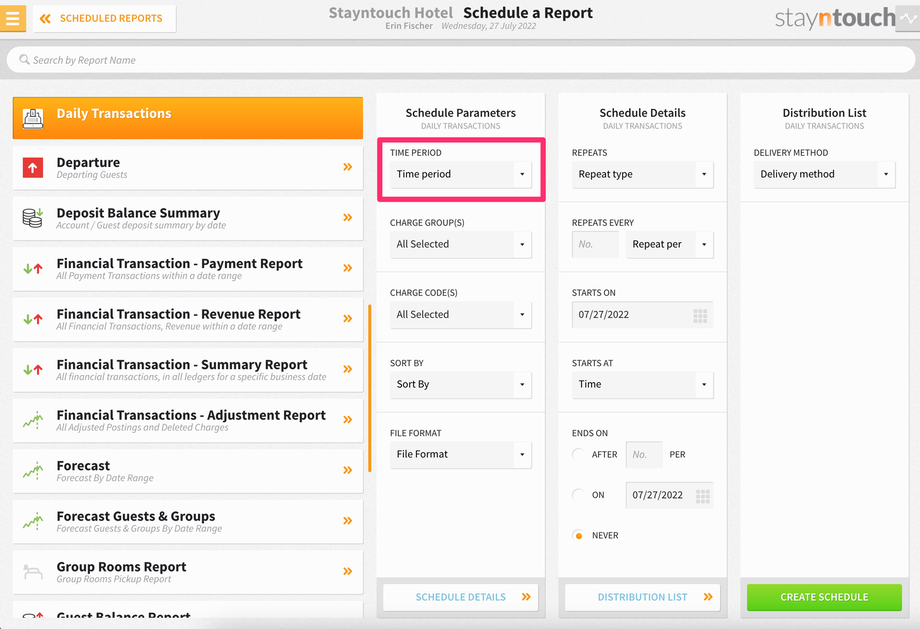This screenshot has height=629, width=920.
Task: Click the orange report list scrollbar
Action: [x=370, y=388]
